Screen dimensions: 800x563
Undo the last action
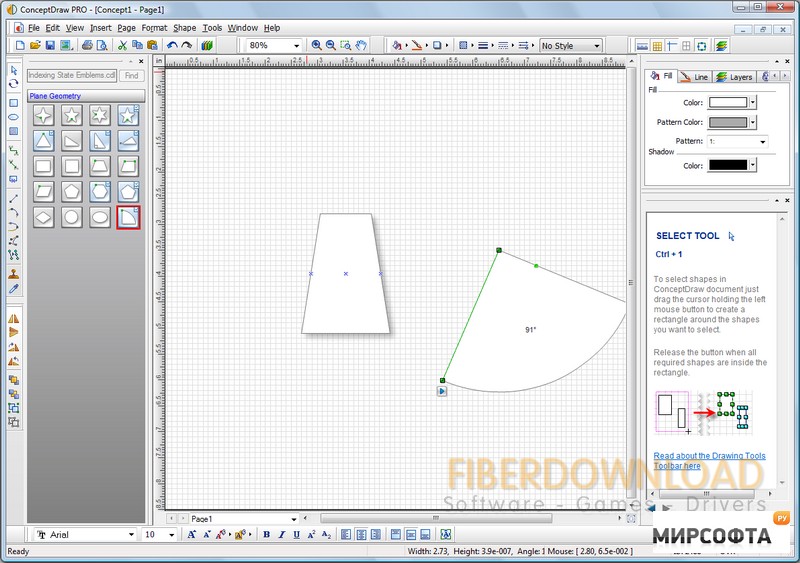172,45
